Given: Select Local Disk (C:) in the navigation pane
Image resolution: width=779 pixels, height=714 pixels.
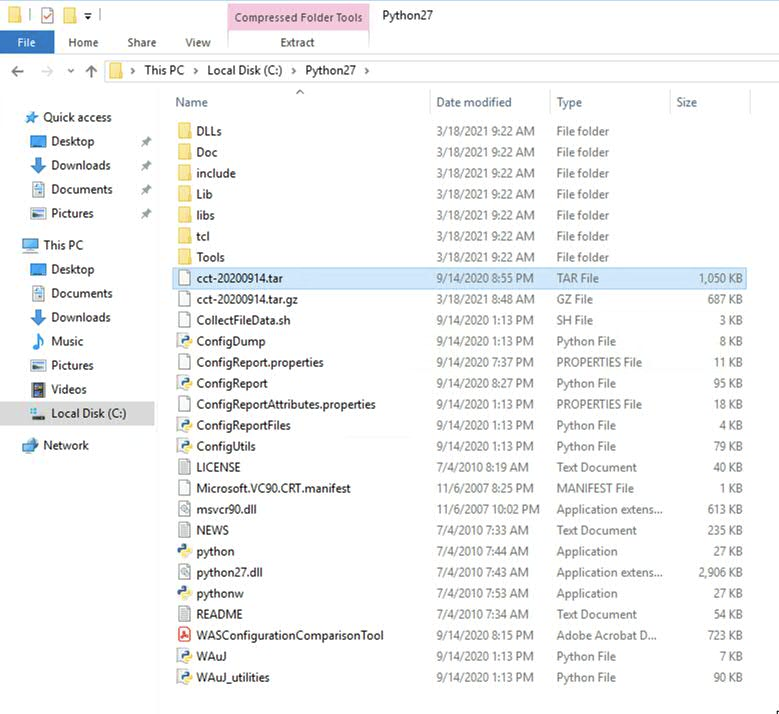Looking at the screenshot, I should click(x=88, y=413).
